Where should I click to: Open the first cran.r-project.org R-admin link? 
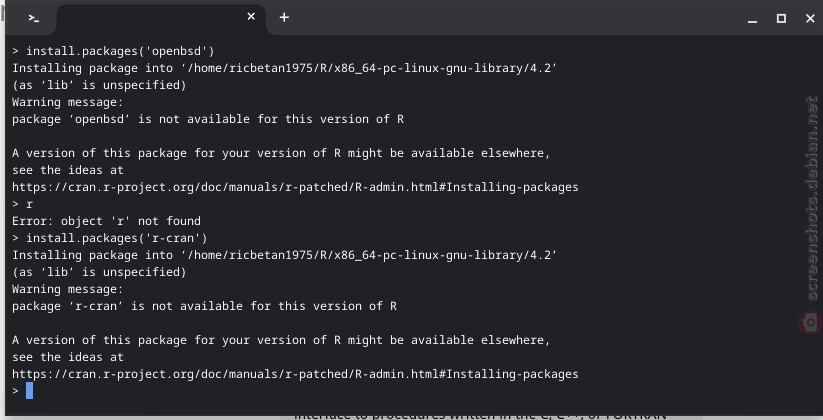point(295,187)
